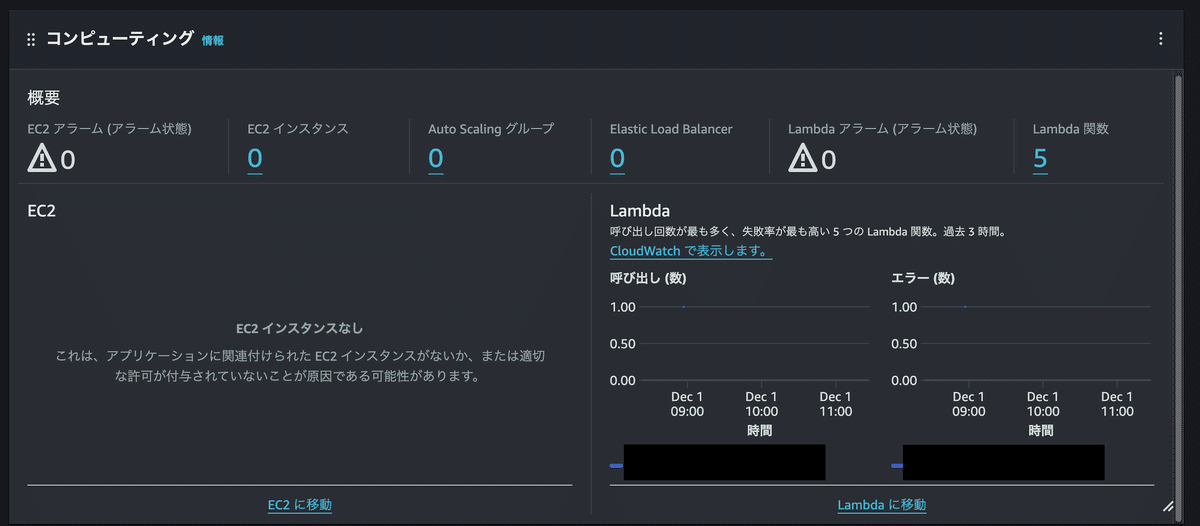This screenshot has width=1200, height=526.
Task: Click the EC2 alarms warning triangle icon
Action: click(42, 157)
